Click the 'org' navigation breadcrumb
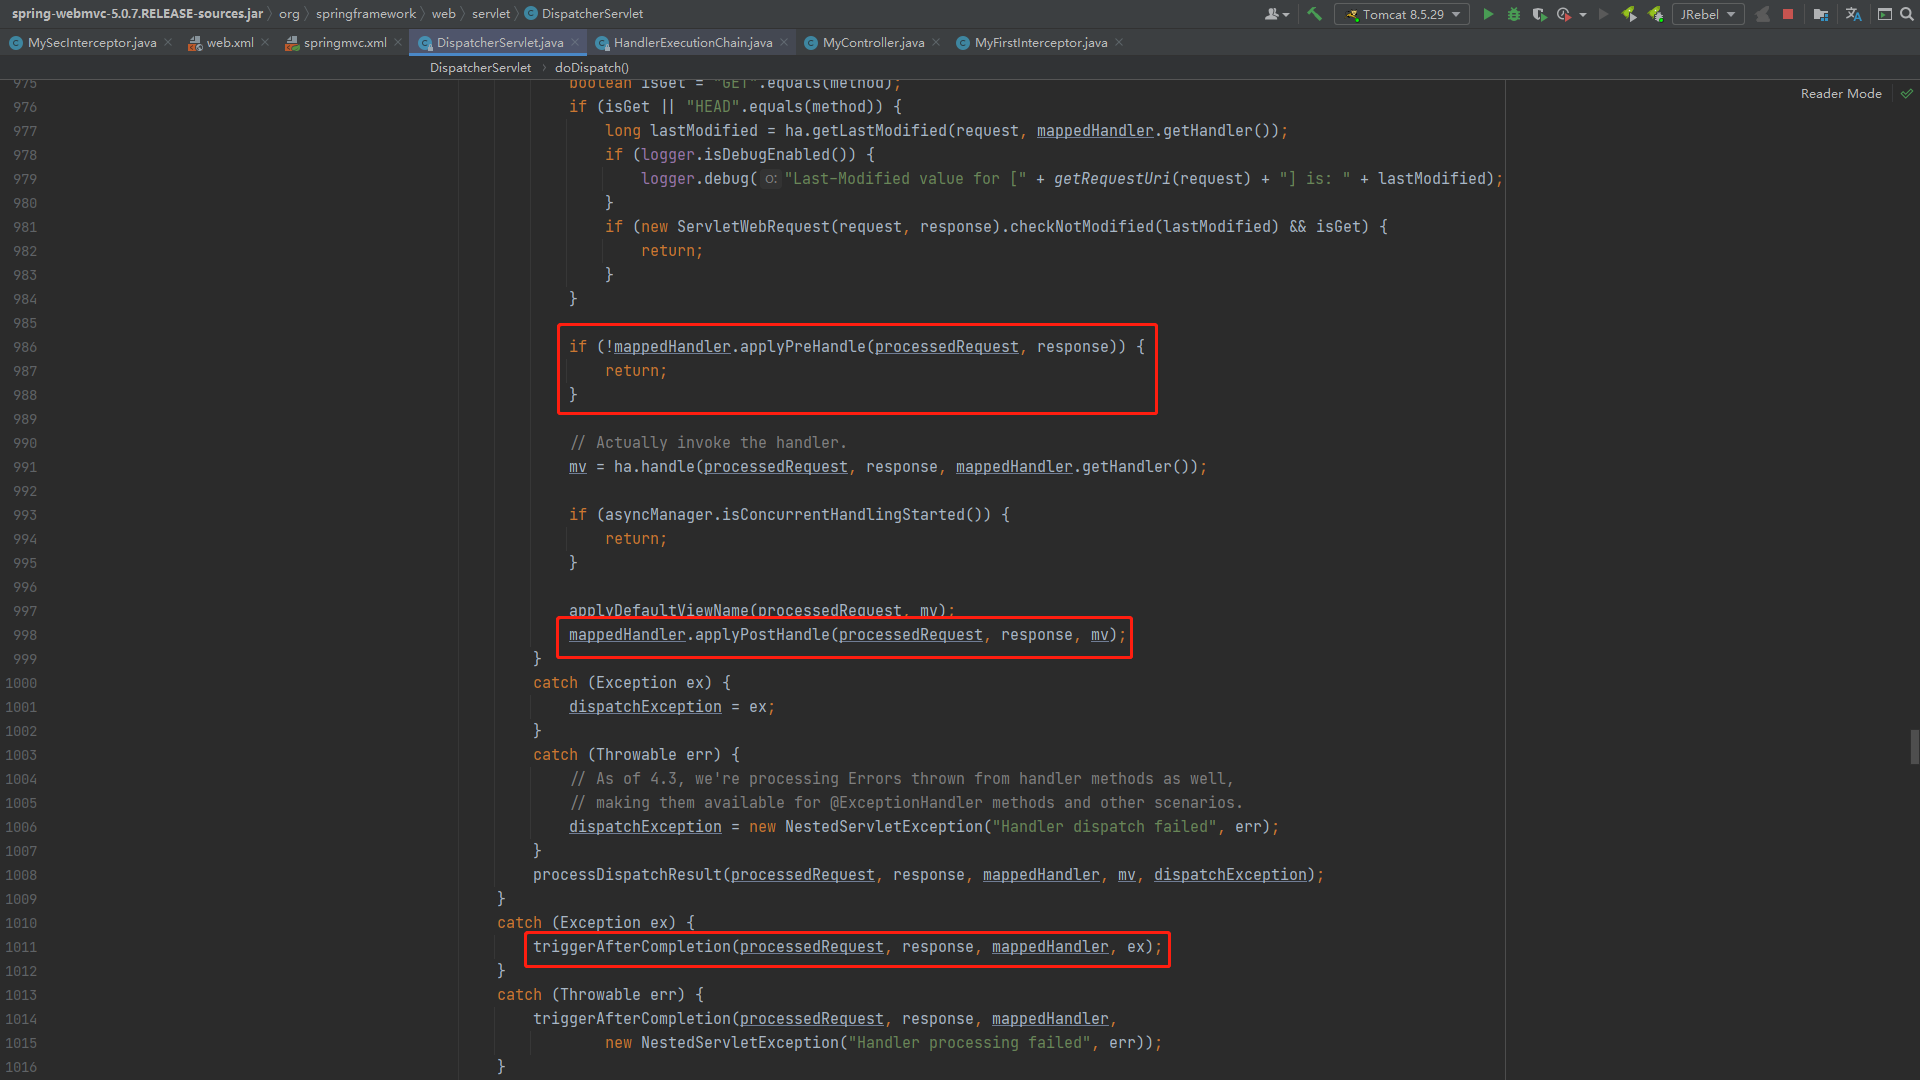Image resolution: width=1920 pixels, height=1080 pixels. coord(289,14)
